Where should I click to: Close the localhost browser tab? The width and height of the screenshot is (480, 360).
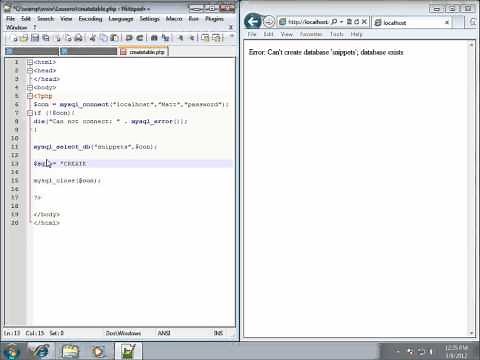coord(446,23)
